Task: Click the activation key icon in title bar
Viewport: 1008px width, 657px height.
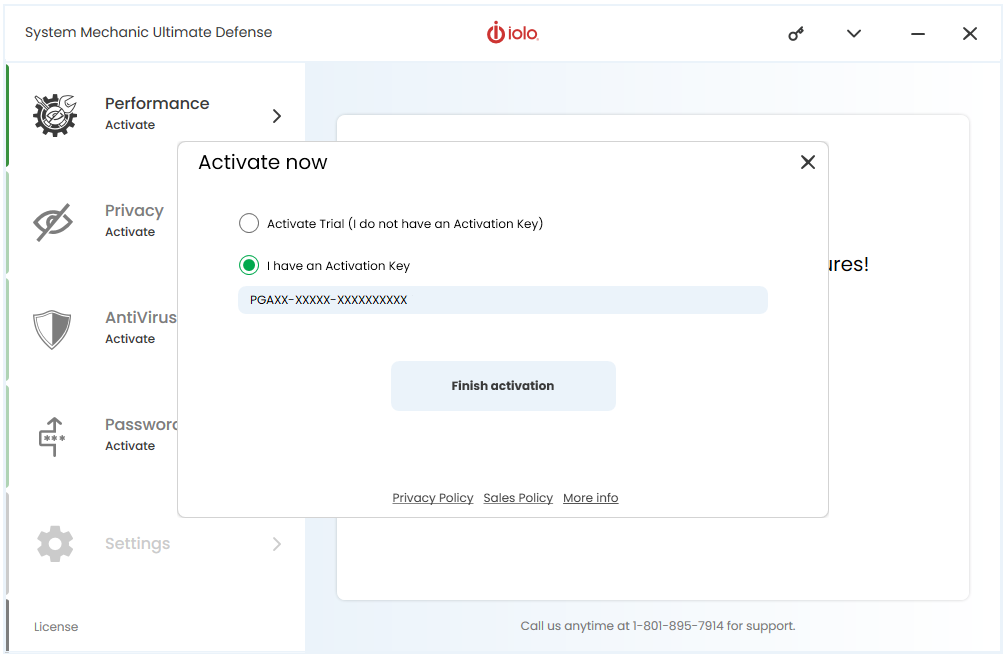Action: (796, 33)
